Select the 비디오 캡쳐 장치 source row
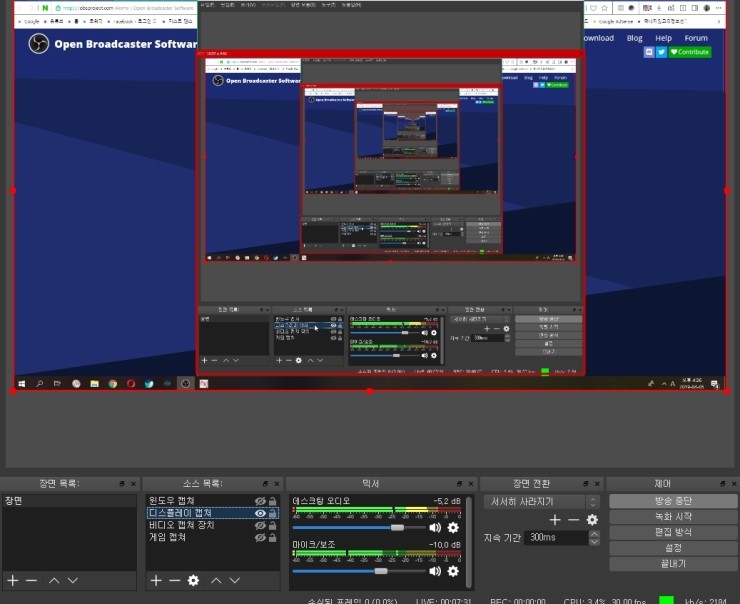 (212, 525)
